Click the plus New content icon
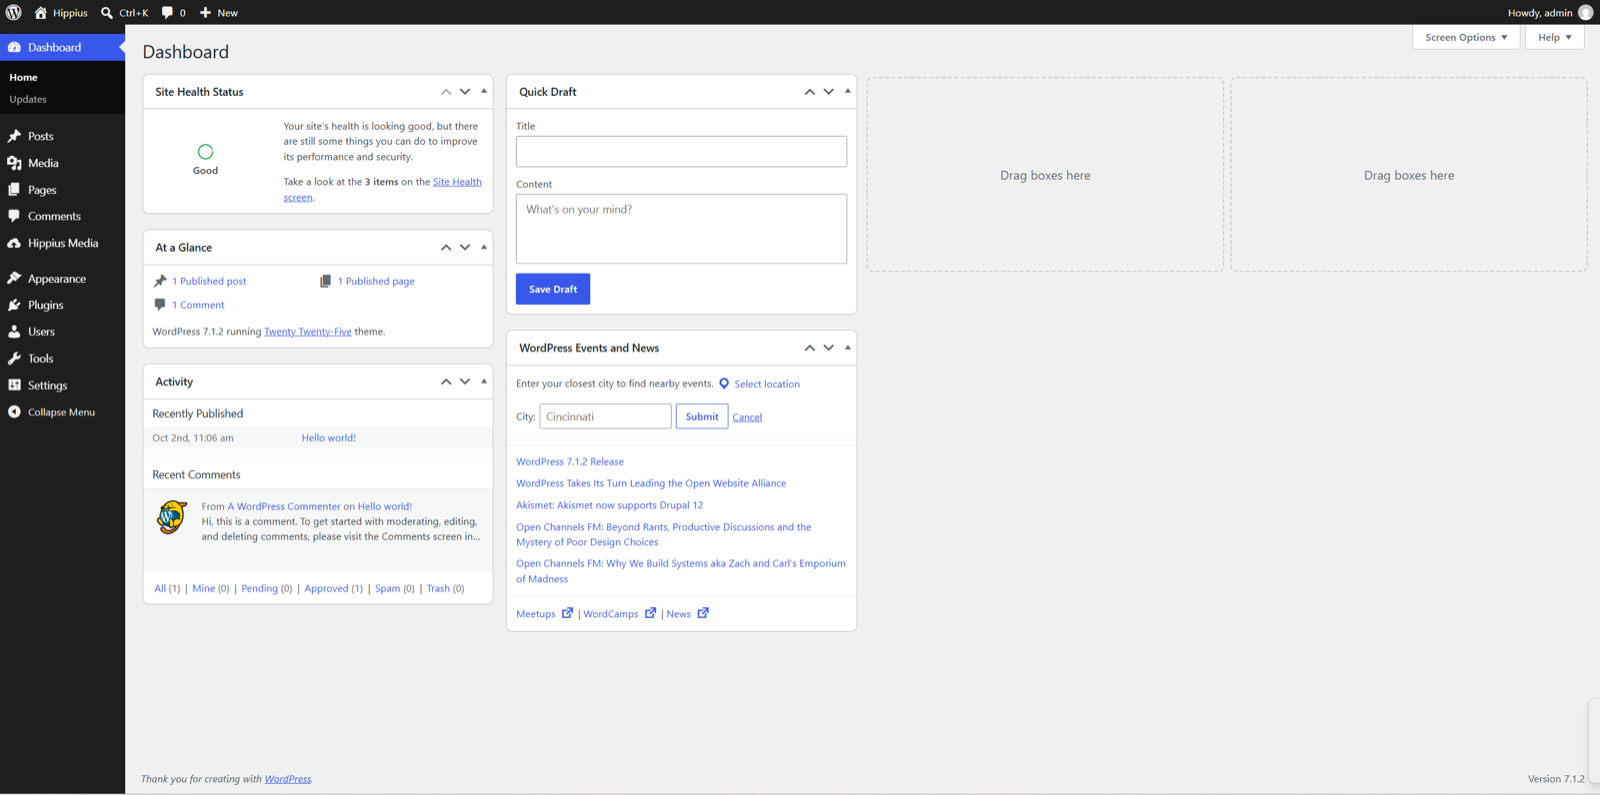 point(205,13)
